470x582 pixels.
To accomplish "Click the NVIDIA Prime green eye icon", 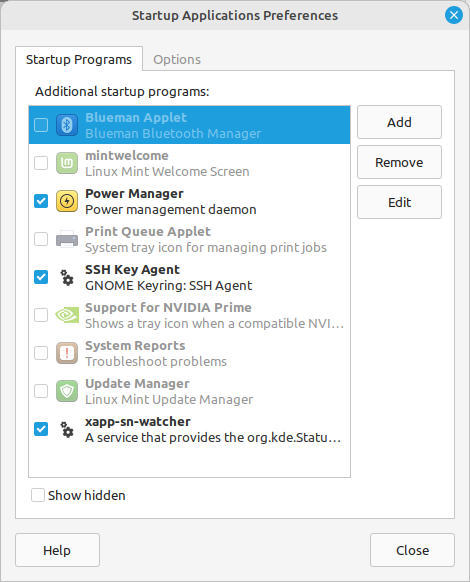I will 67,315.
